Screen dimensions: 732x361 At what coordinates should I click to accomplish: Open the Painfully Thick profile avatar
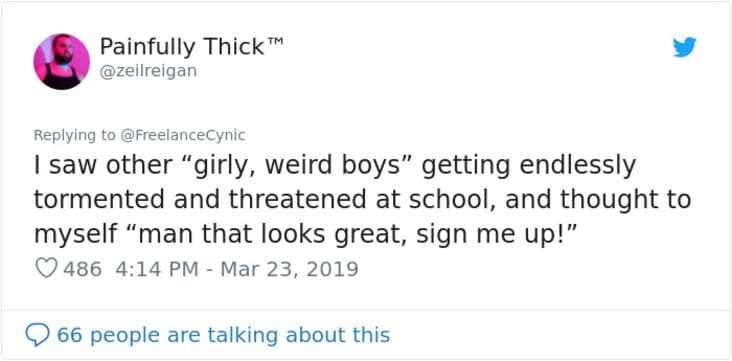click(62, 62)
